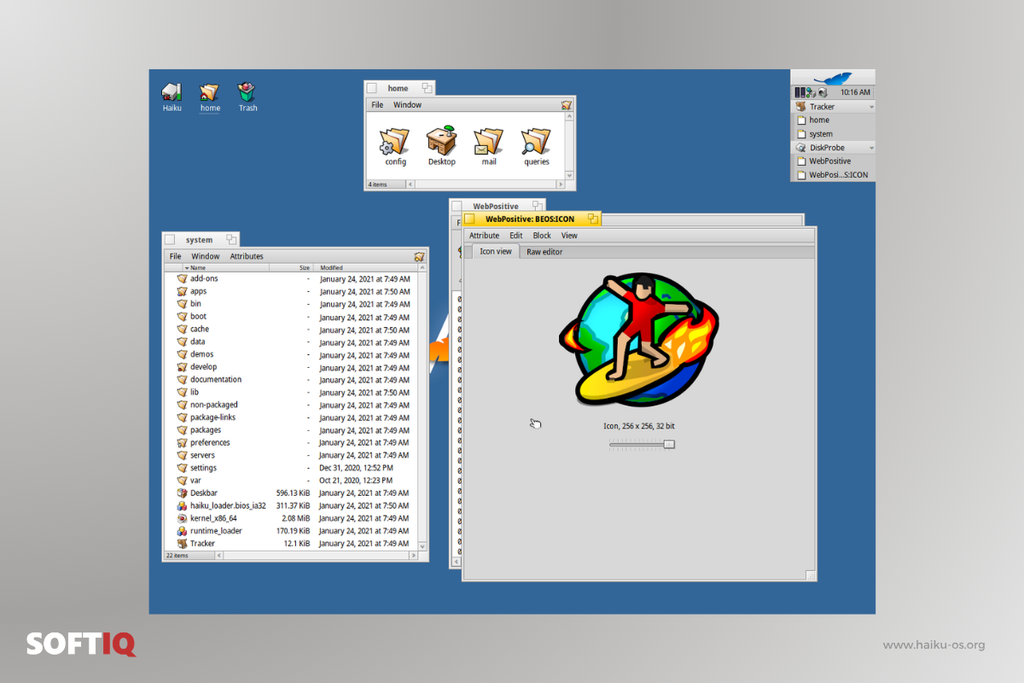Click the haiku_loader.bios_ia32 file icon
The image size is (1024, 683).
tap(182, 506)
